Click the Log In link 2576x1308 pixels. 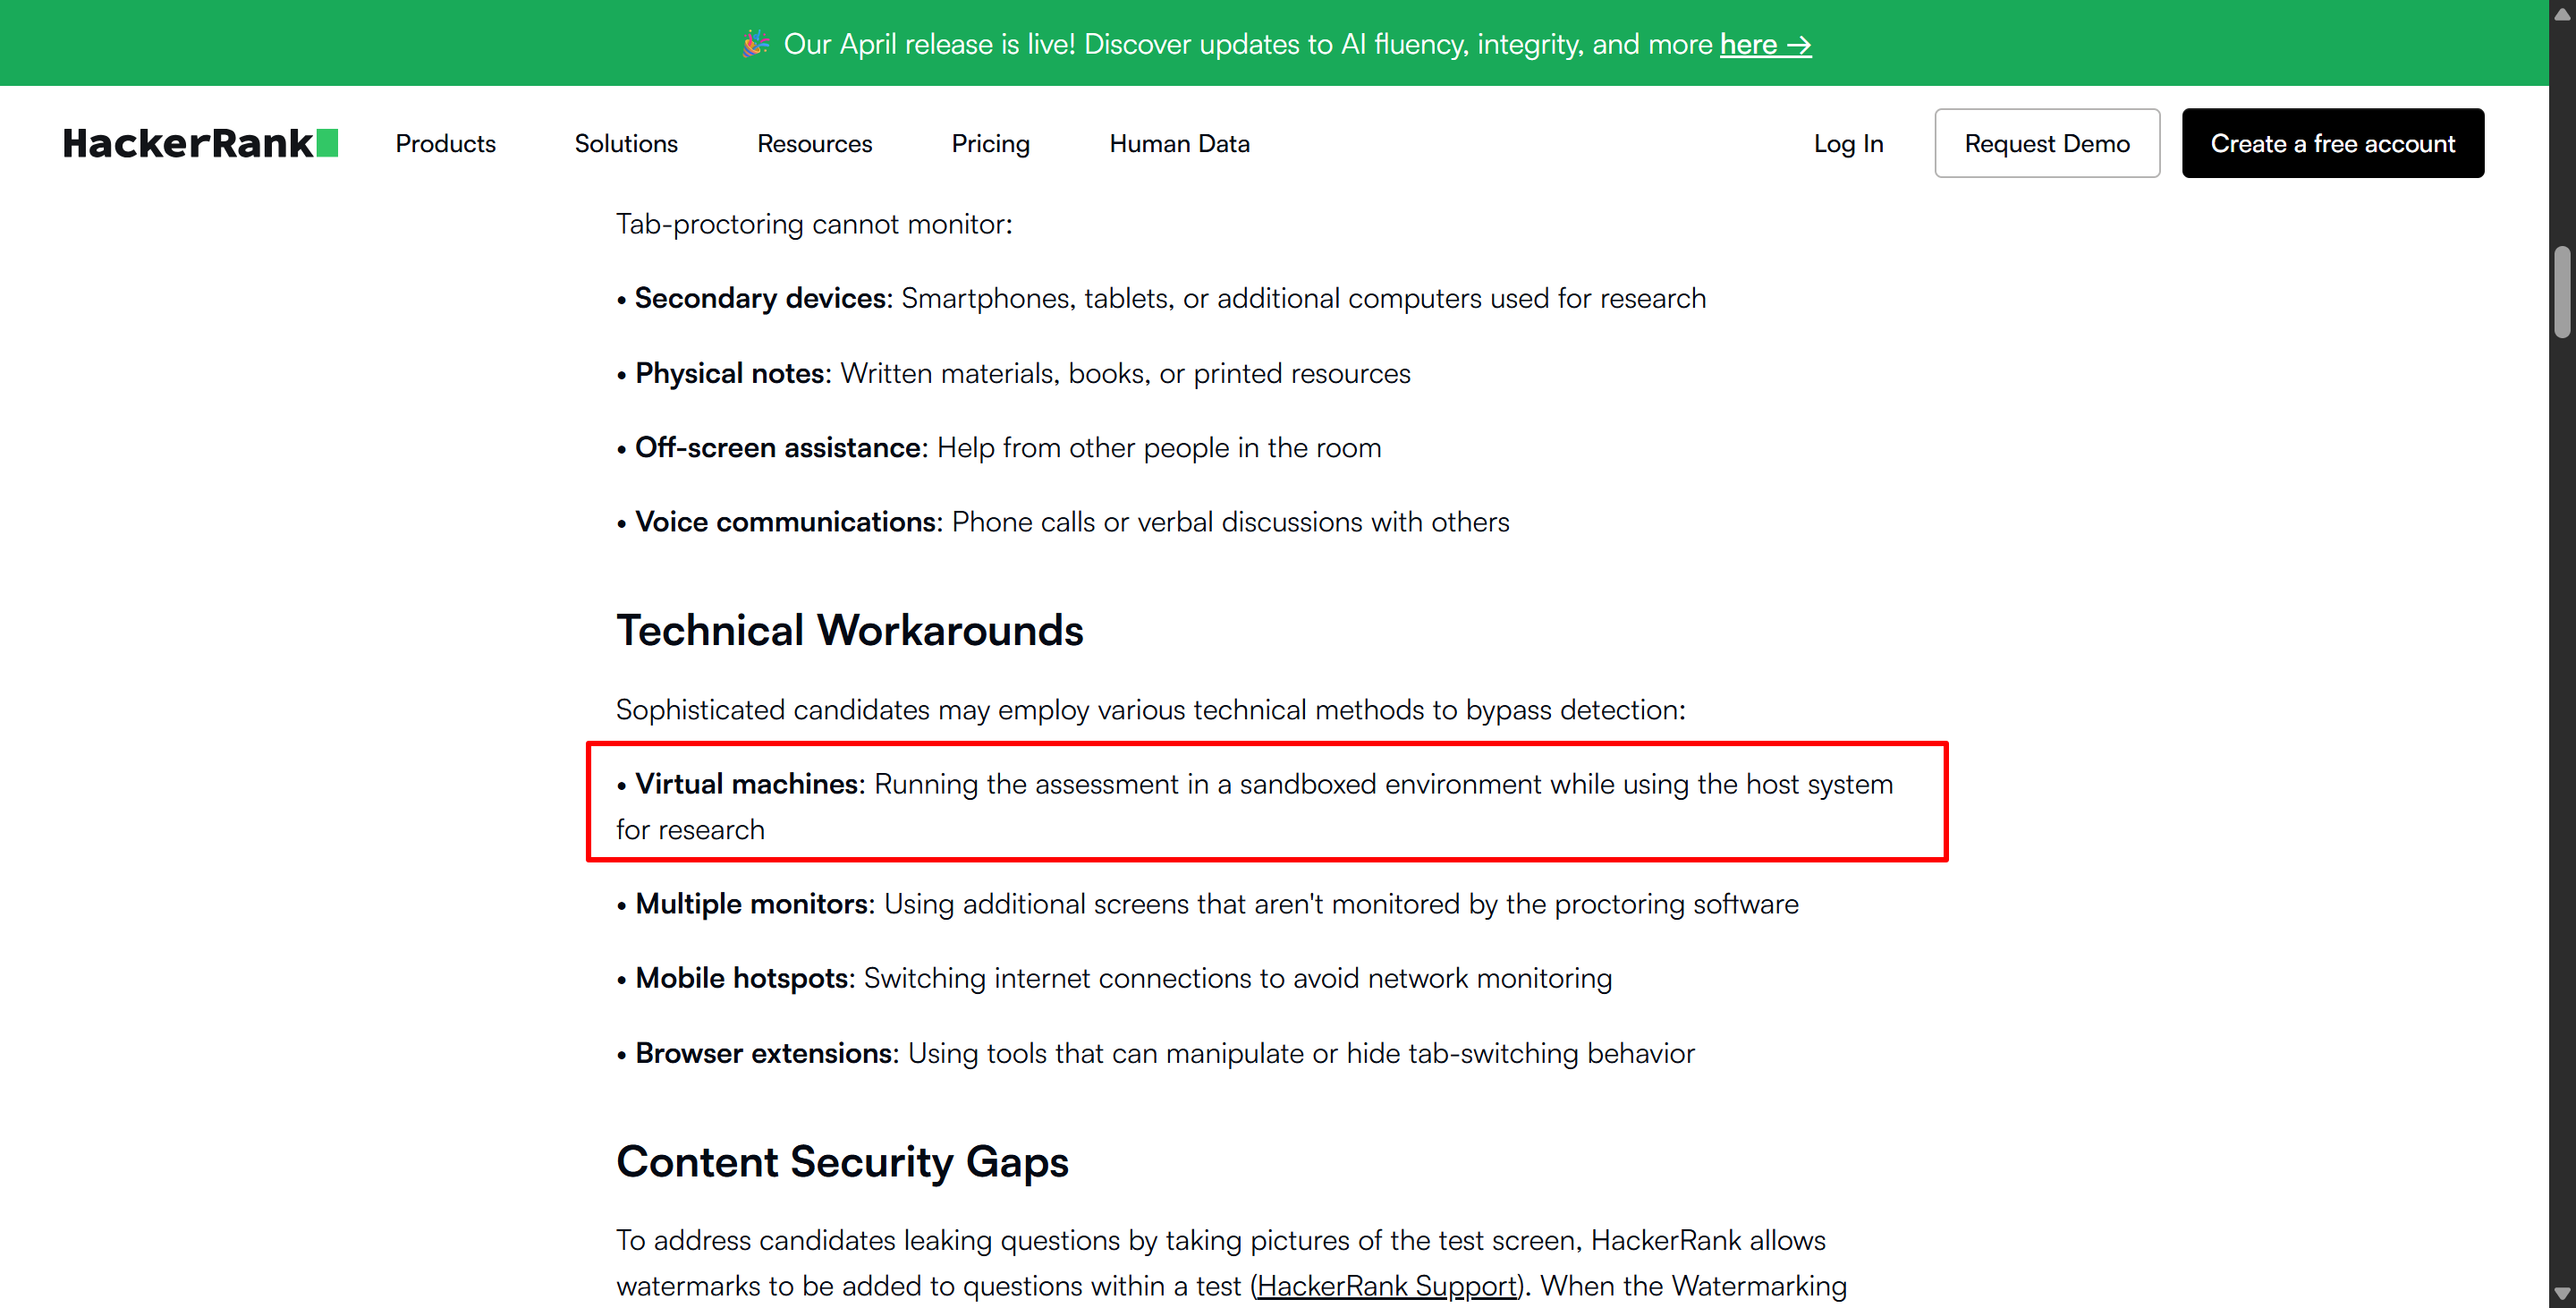[1848, 143]
